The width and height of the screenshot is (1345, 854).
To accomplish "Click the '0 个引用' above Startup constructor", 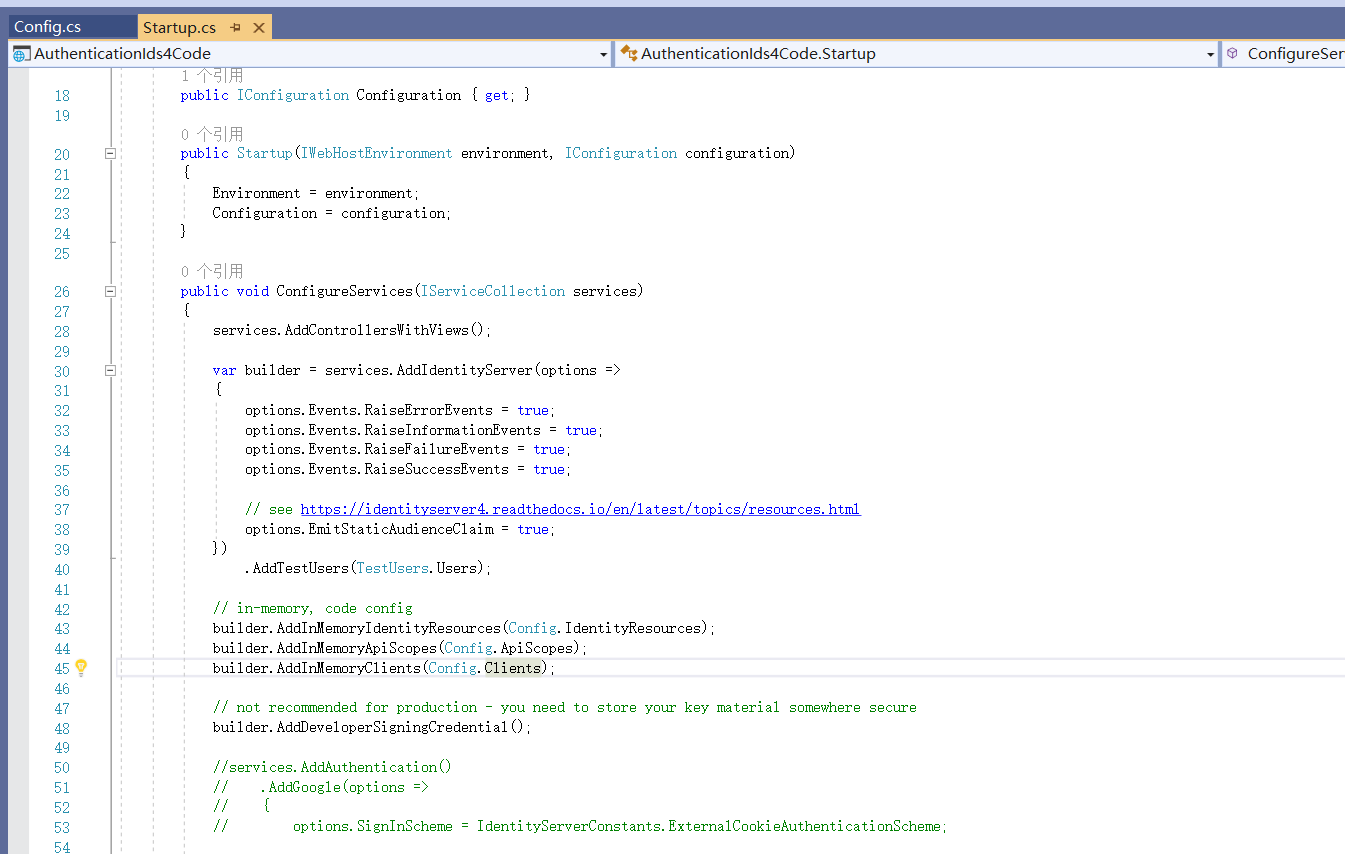I will coord(212,134).
